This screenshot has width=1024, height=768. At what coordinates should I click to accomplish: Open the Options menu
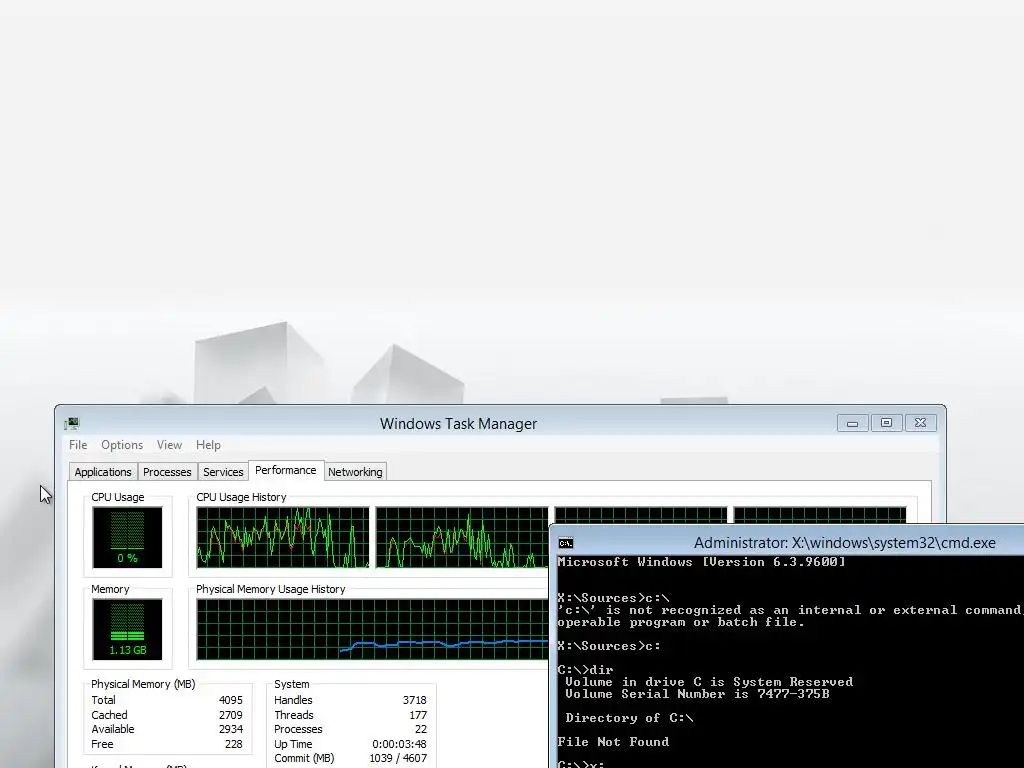click(121, 445)
